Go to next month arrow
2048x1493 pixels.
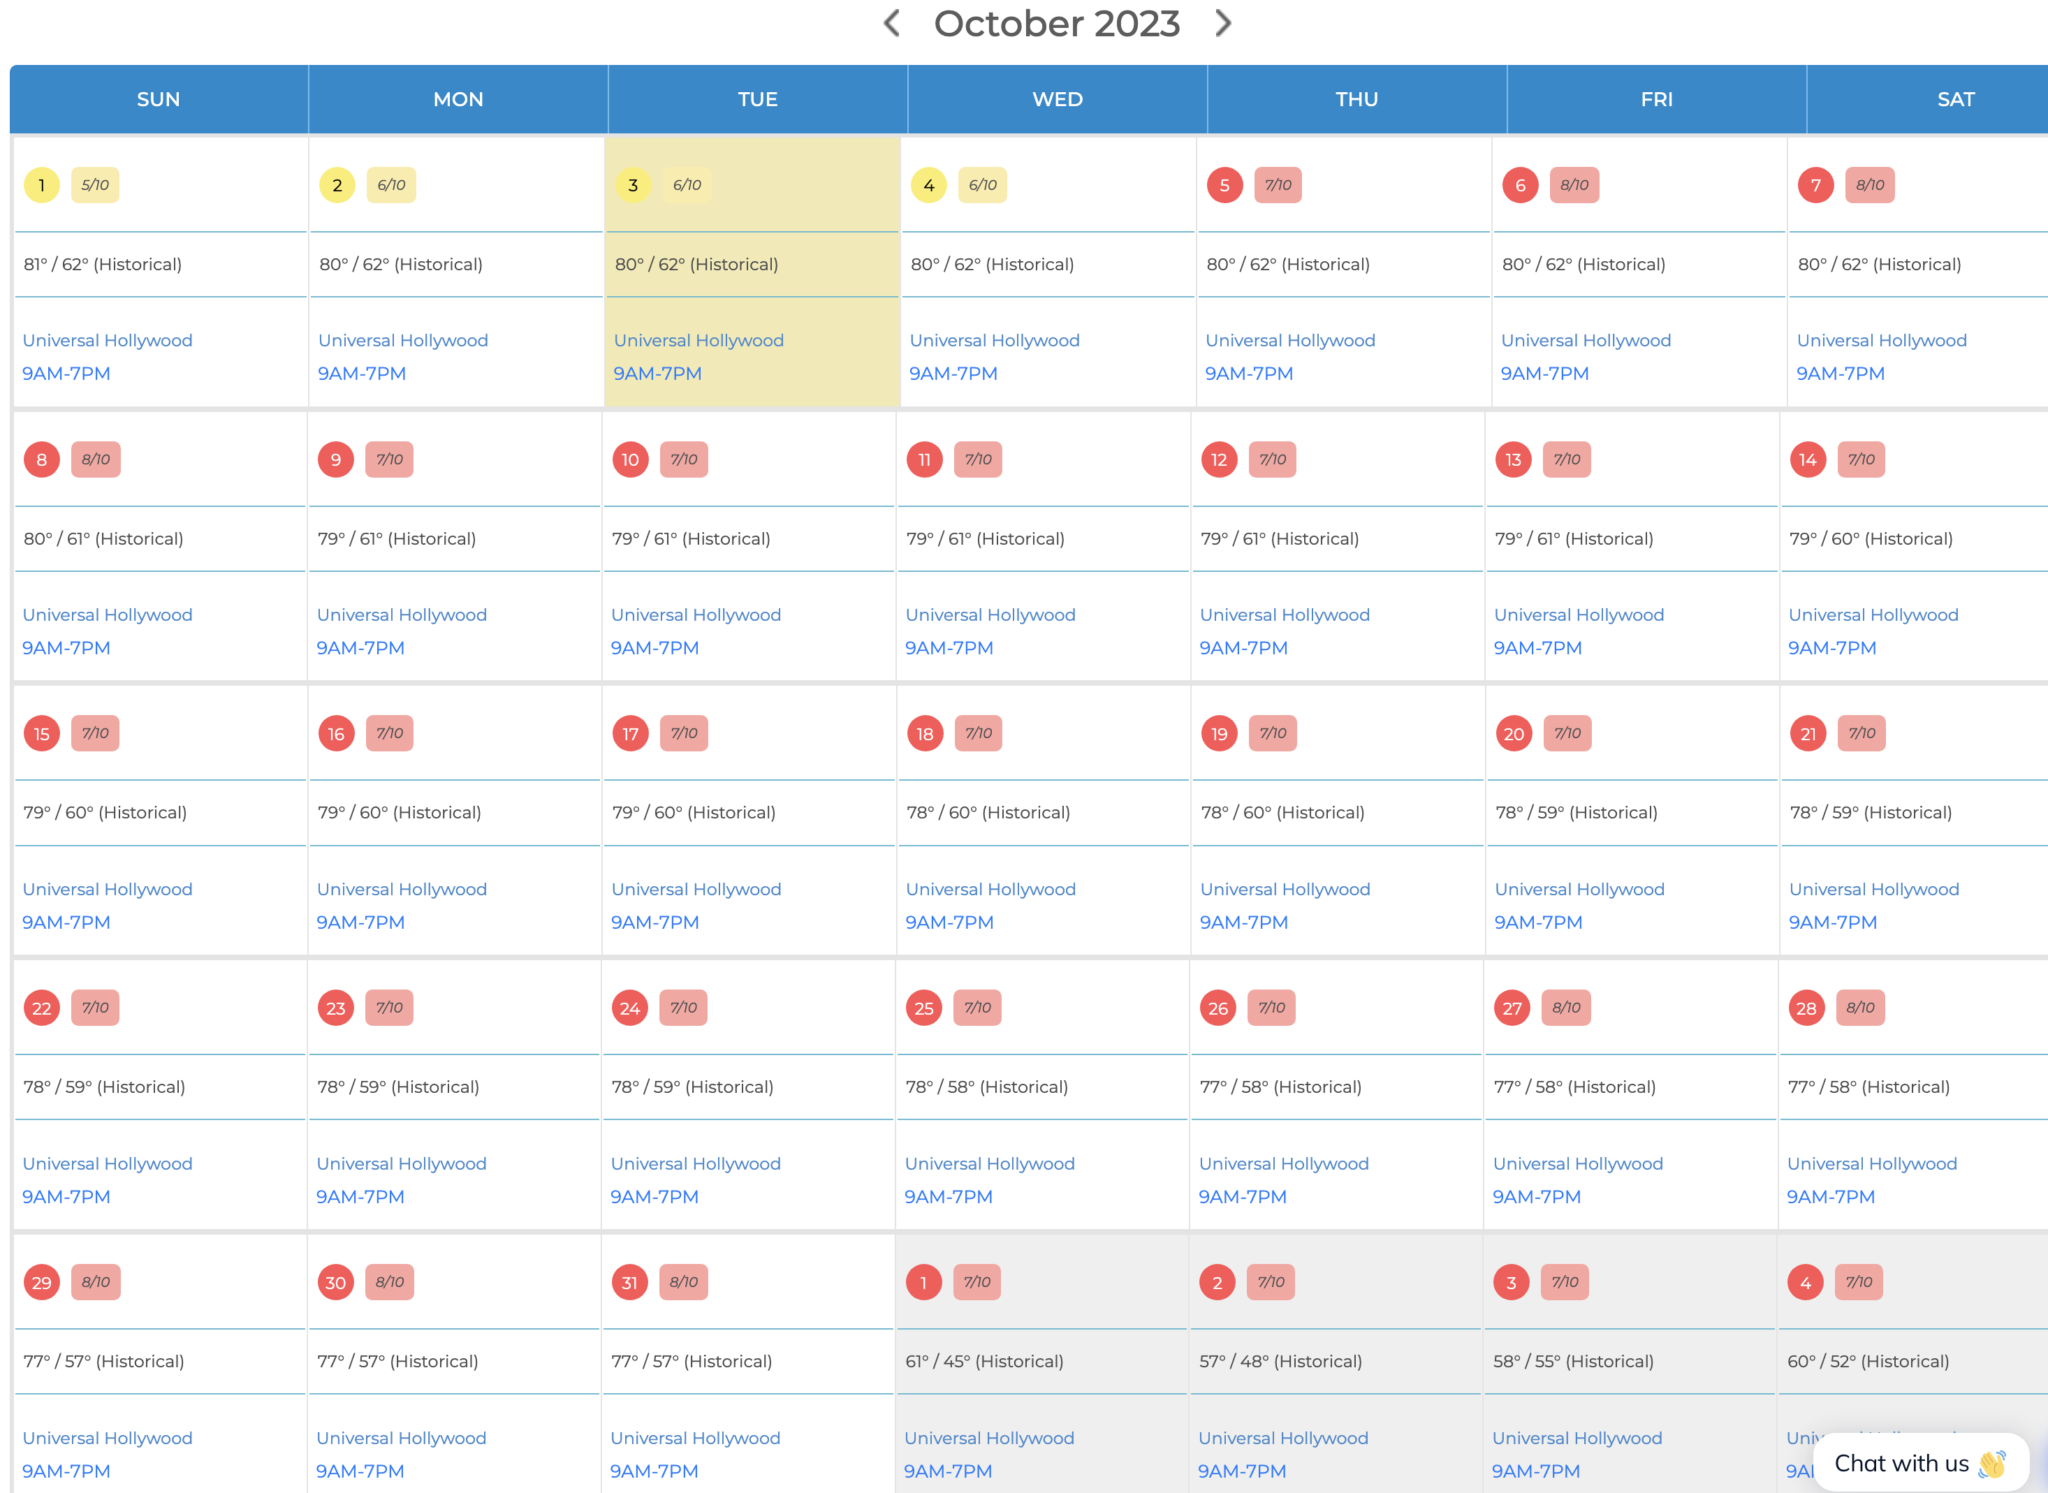tap(1222, 23)
